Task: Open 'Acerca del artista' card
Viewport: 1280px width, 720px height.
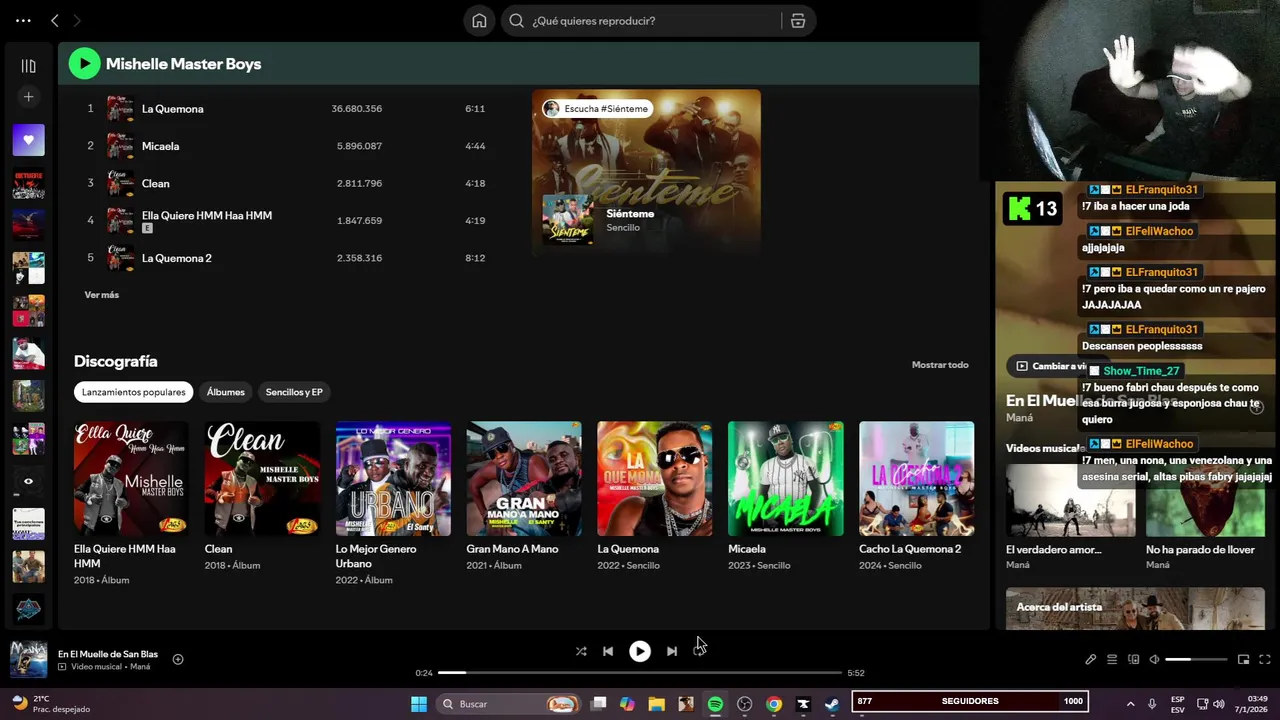Action: click(x=1134, y=608)
